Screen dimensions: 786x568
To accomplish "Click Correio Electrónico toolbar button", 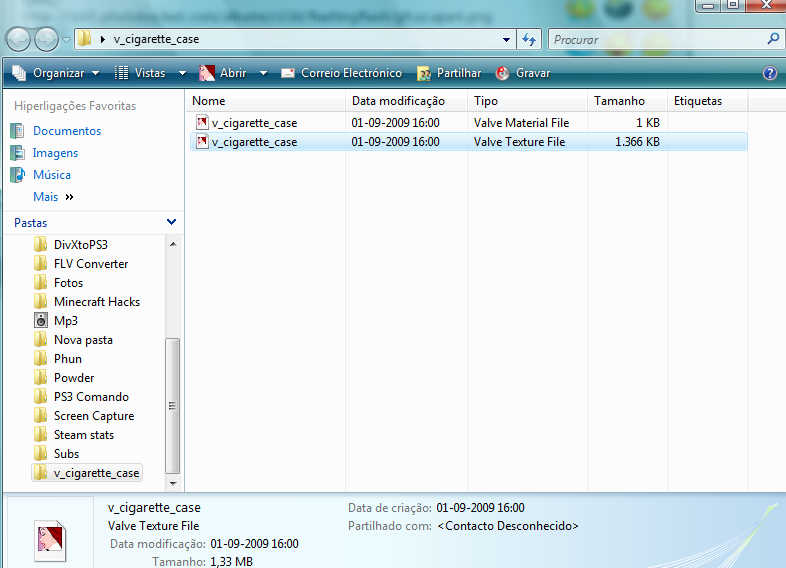I will (341, 73).
